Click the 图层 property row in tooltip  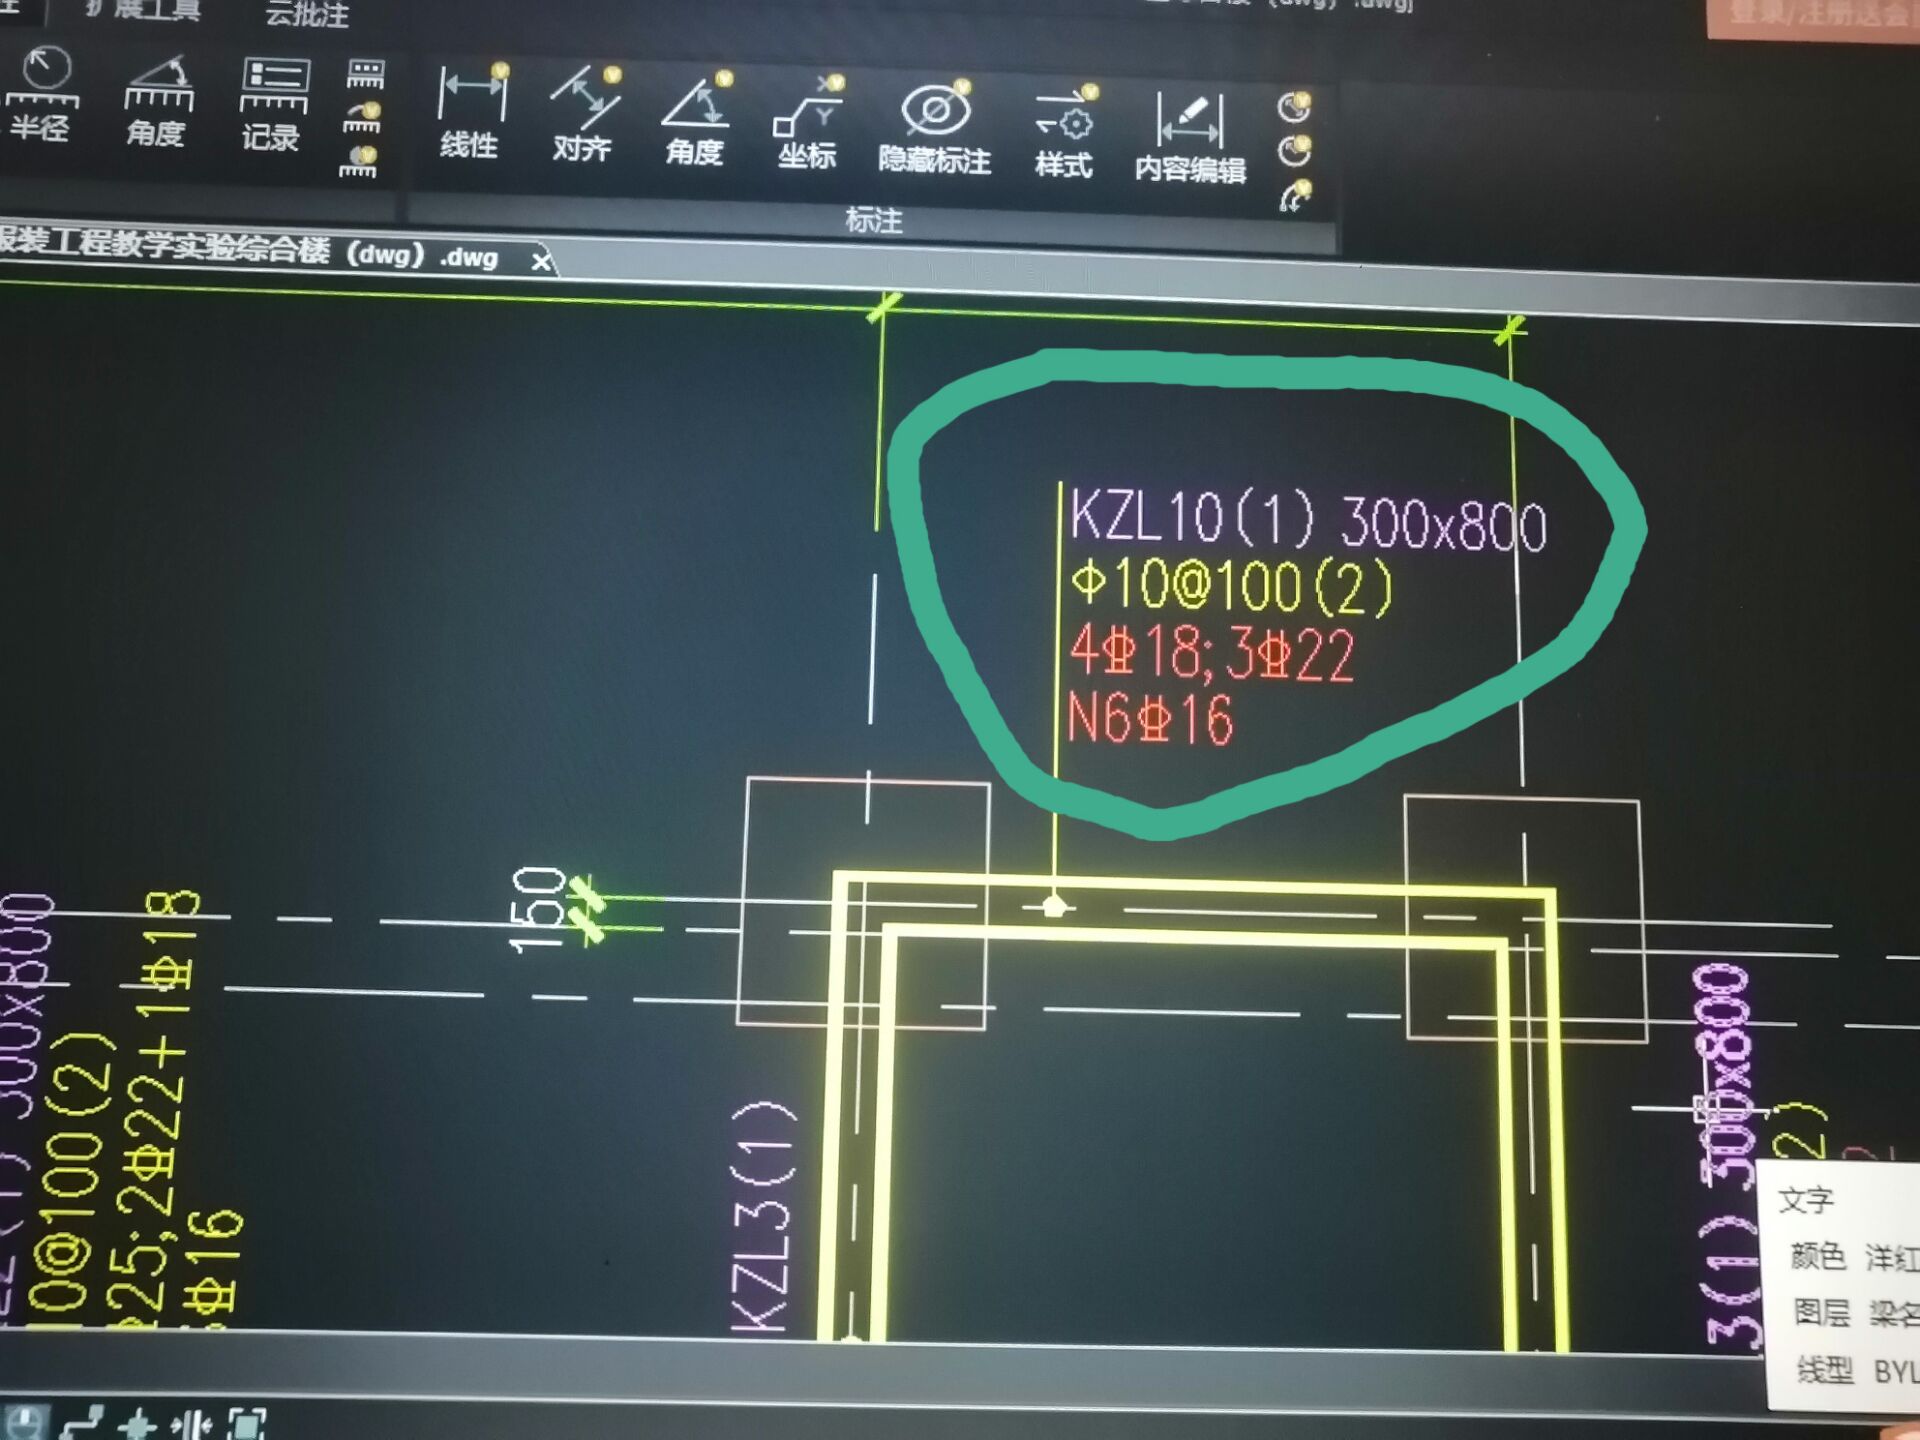pos(1855,1312)
